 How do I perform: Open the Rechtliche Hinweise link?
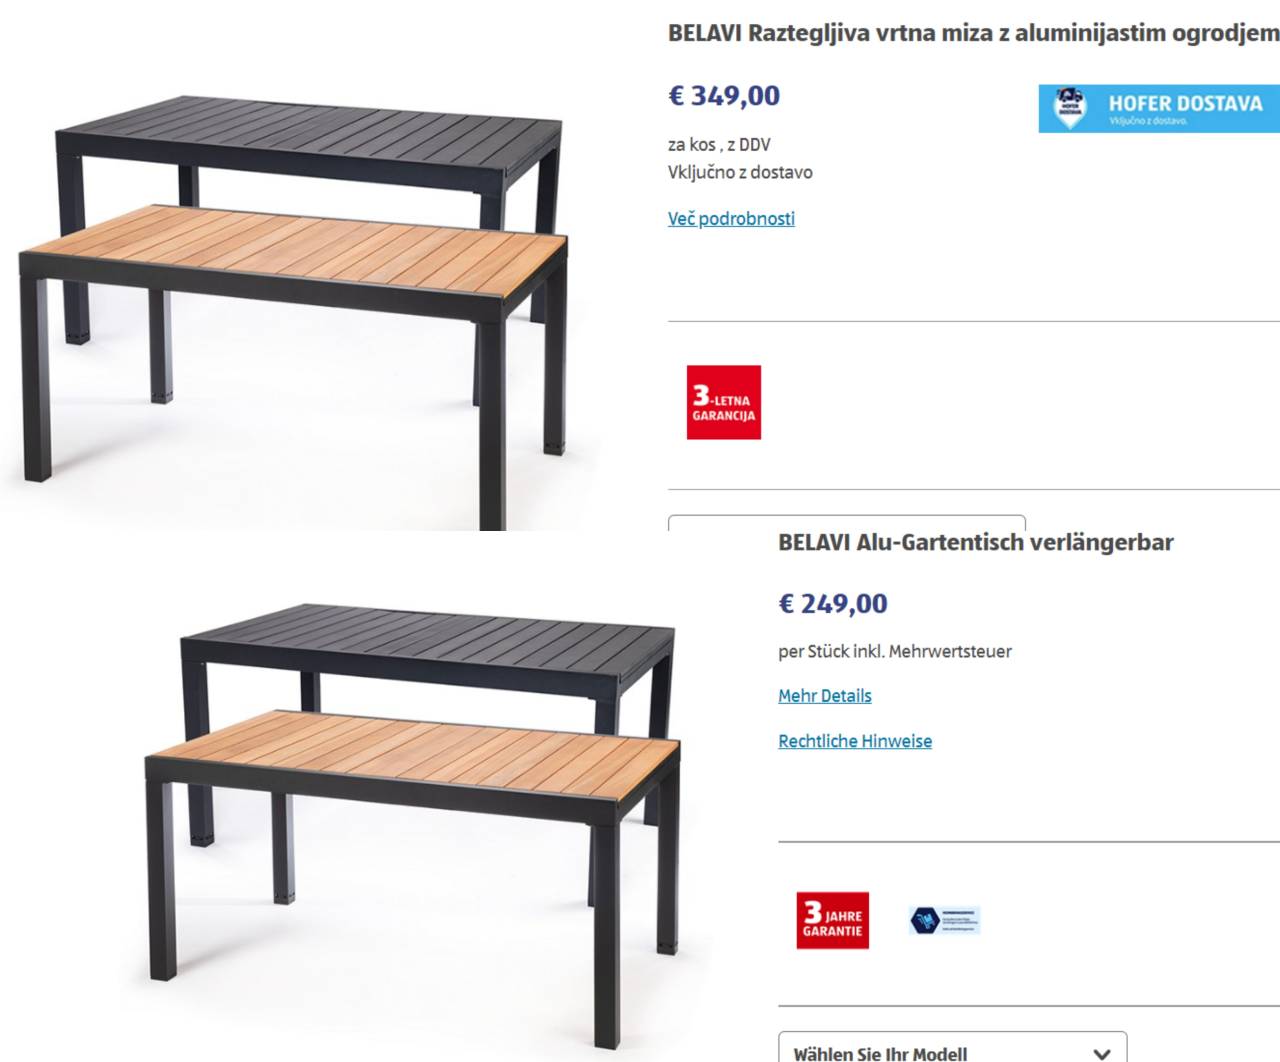pyautogui.click(x=855, y=741)
